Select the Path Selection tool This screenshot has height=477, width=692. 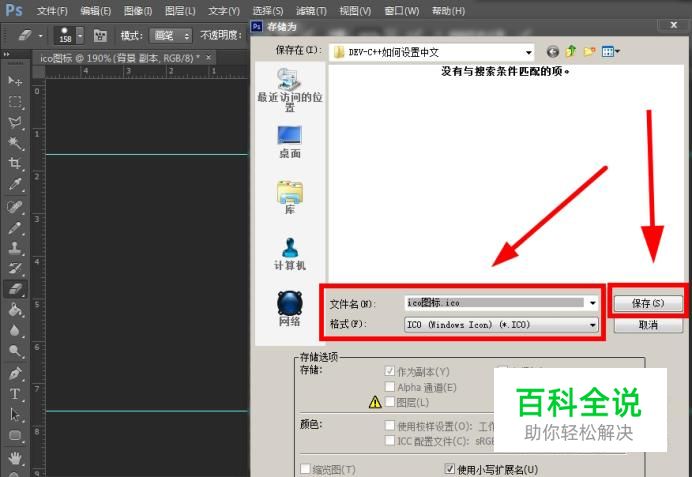point(15,415)
